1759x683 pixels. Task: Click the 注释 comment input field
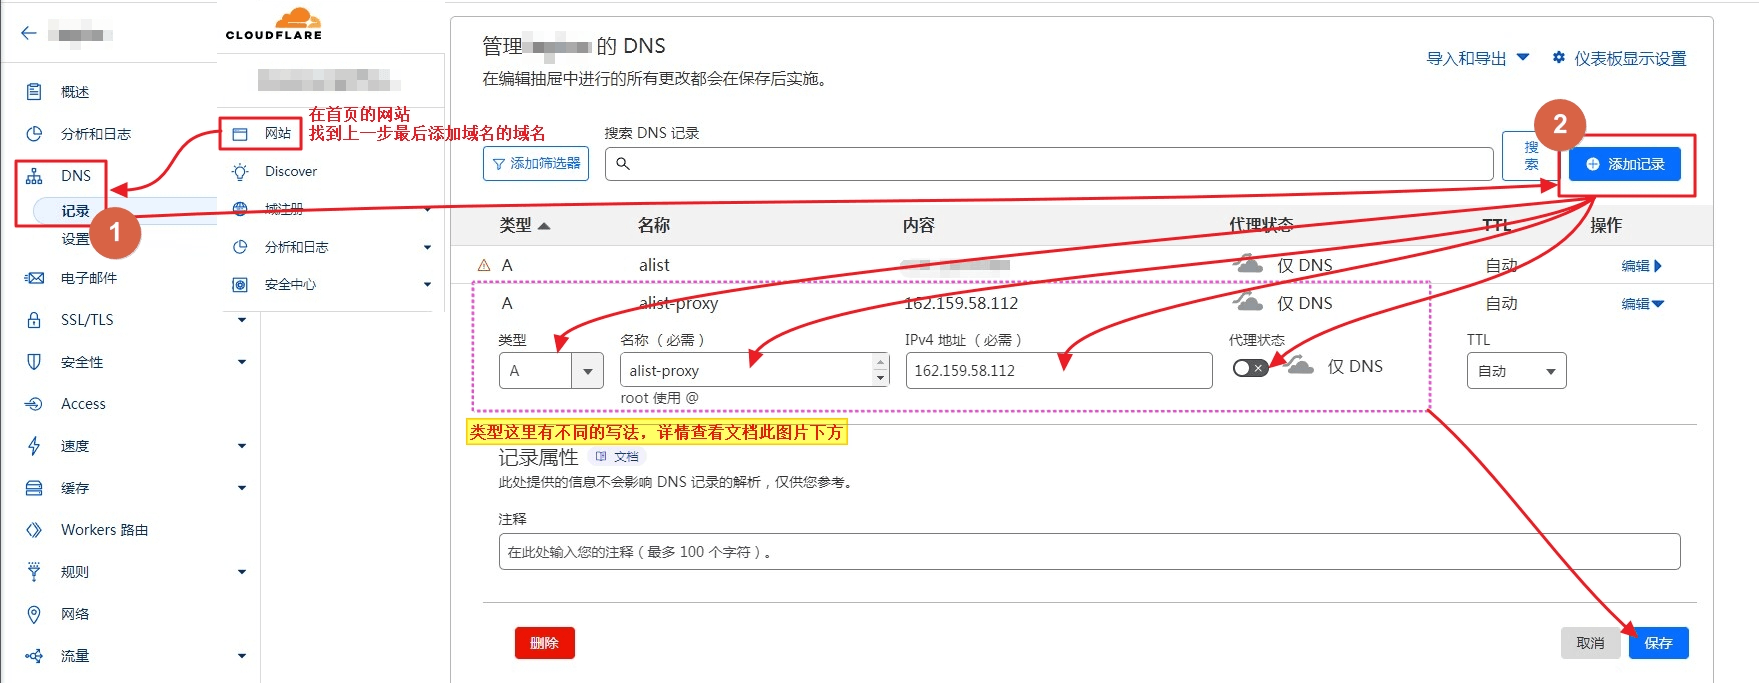coord(1088,552)
